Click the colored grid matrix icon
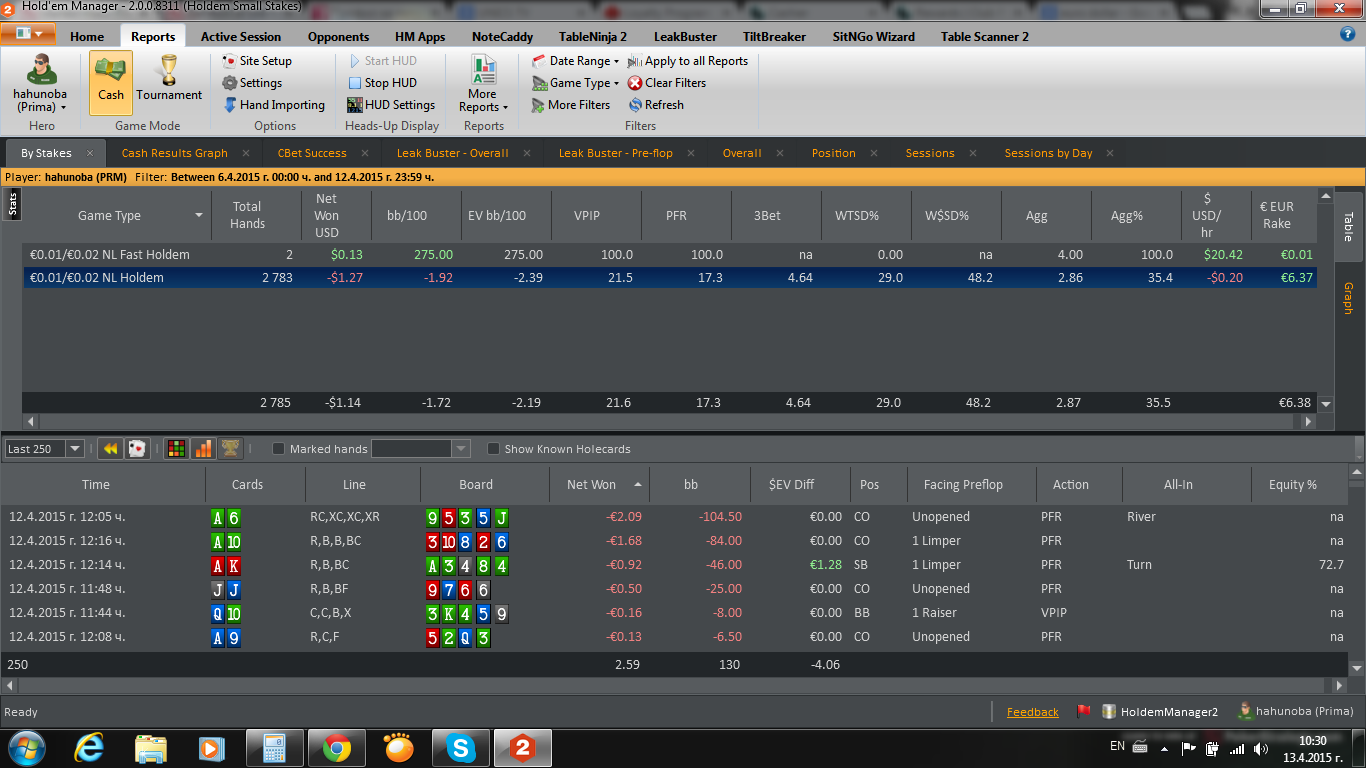 point(176,449)
